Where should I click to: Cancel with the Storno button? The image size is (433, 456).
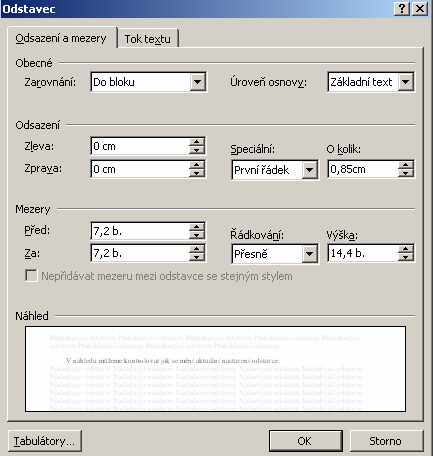coord(386,441)
